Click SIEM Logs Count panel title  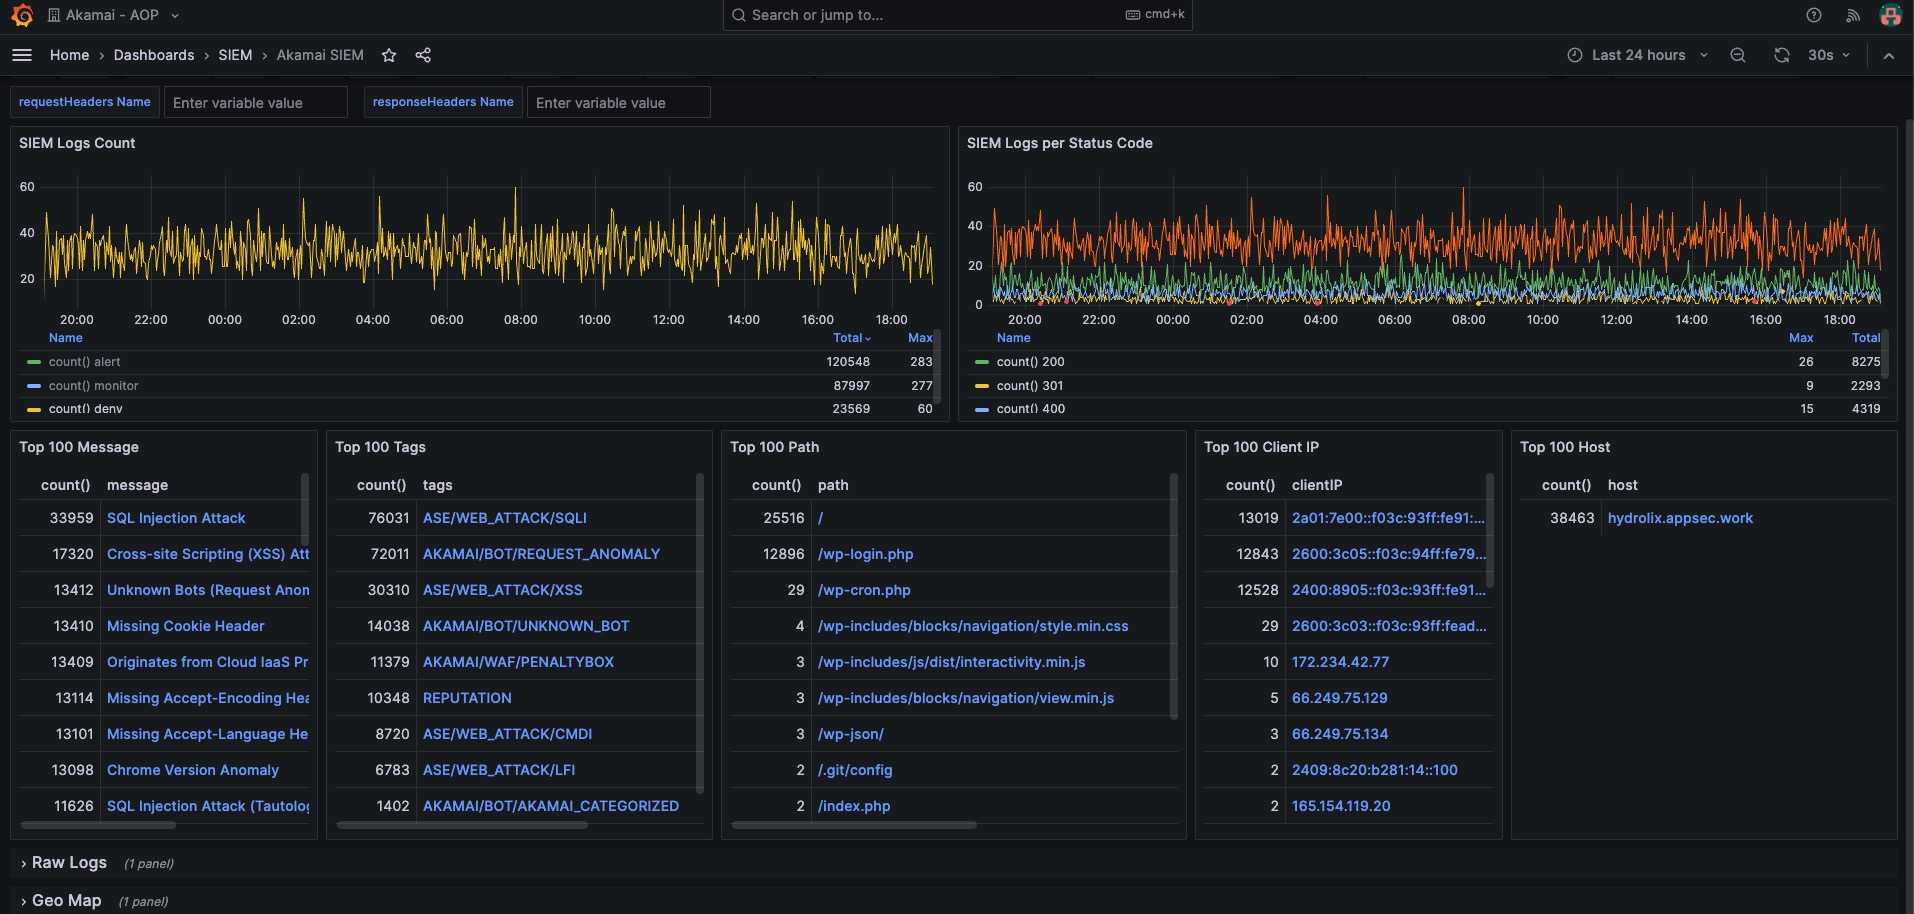(77, 143)
